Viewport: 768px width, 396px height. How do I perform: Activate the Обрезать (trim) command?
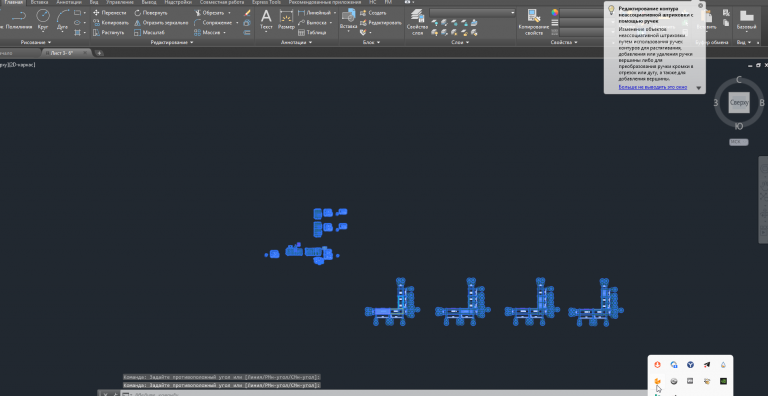(209, 13)
